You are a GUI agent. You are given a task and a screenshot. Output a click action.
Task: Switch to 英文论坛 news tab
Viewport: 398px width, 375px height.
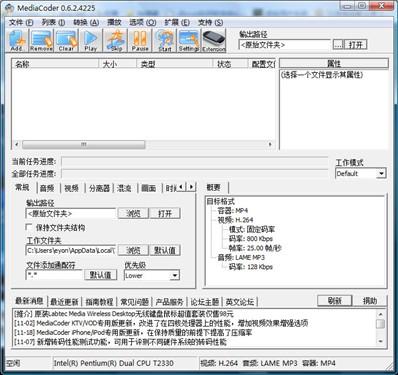click(240, 302)
